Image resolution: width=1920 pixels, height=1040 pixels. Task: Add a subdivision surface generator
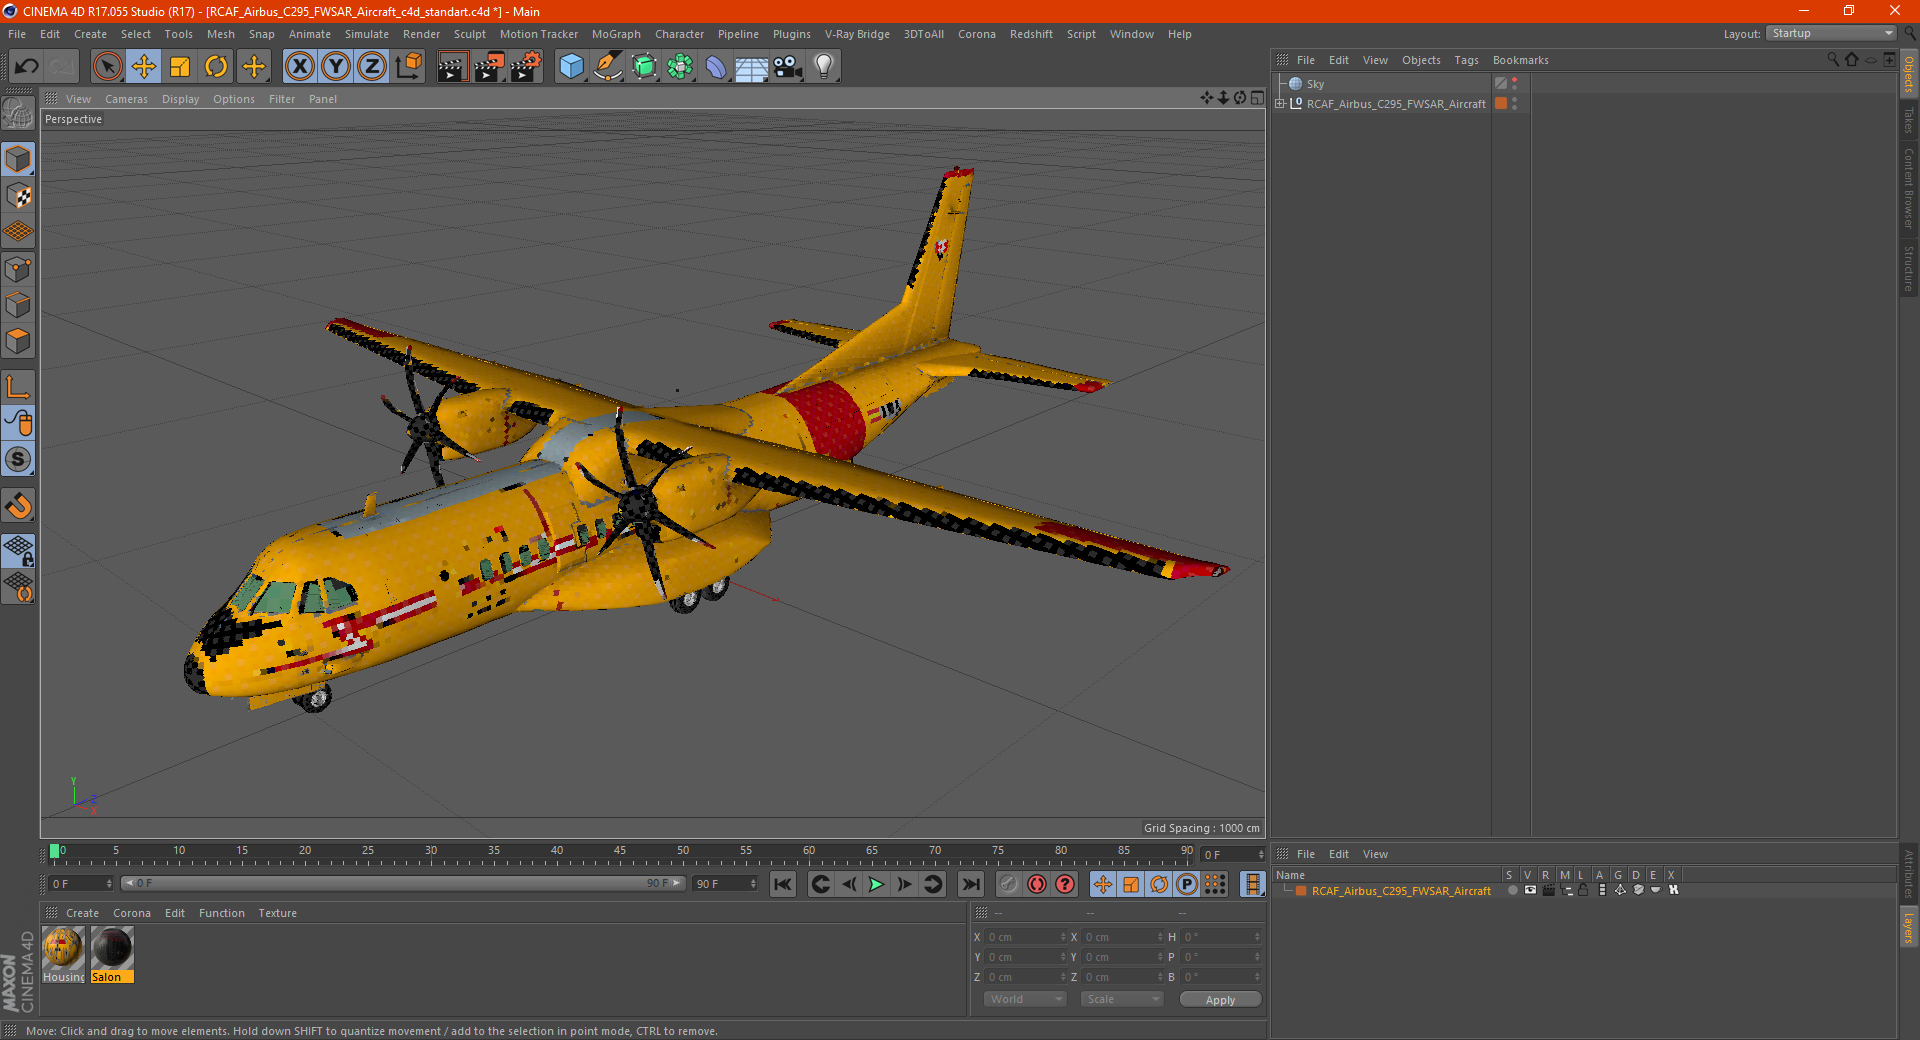pos(644,67)
